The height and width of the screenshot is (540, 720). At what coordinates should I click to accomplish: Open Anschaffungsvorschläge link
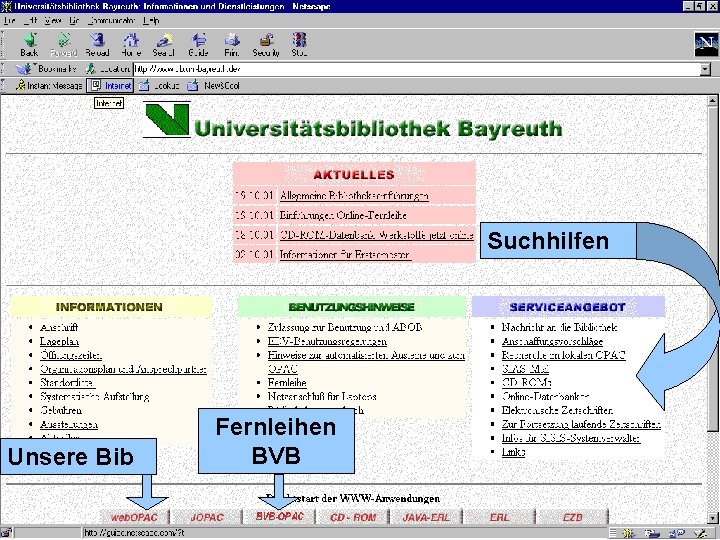click(x=552, y=342)
